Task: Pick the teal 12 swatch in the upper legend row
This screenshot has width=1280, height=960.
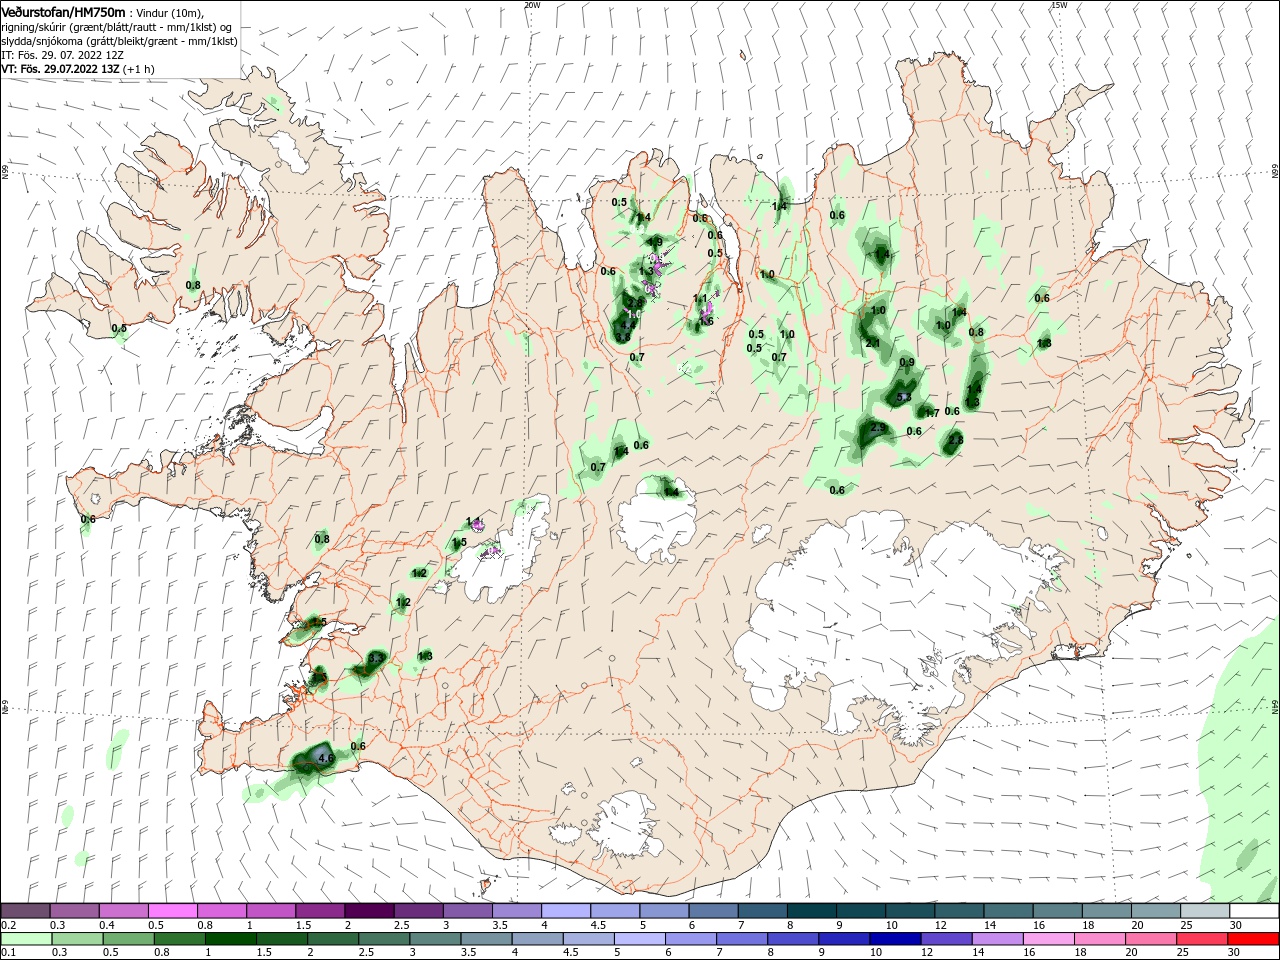Action: tap(958, 911)
